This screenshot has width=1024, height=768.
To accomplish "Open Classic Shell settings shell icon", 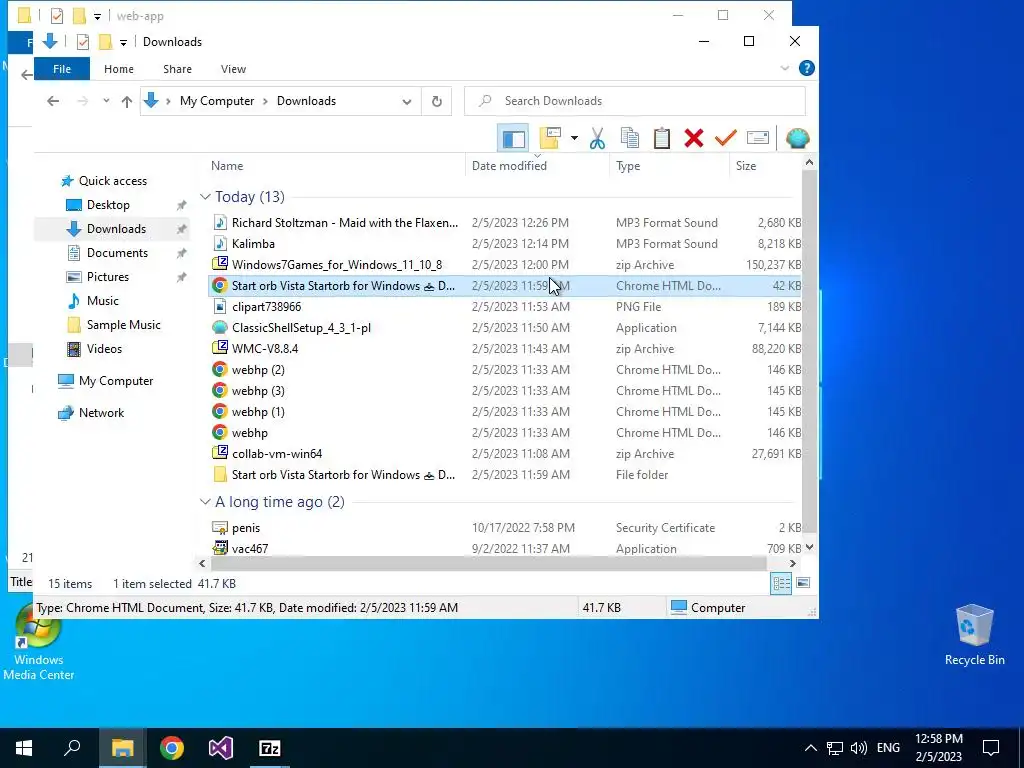I will click(797, 138).
